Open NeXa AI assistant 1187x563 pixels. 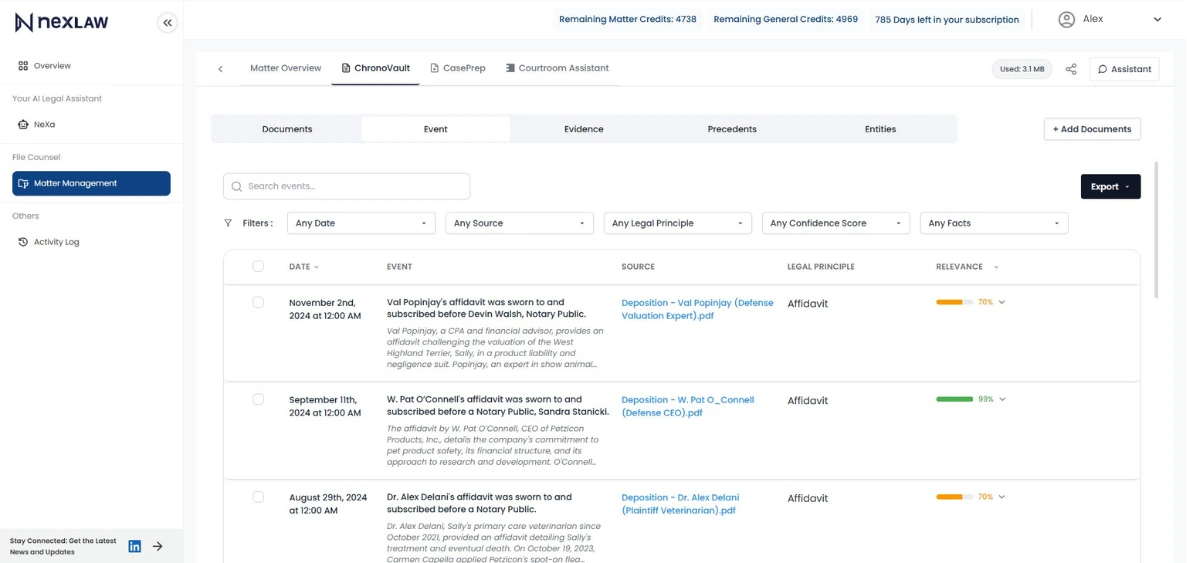(44, 124)
